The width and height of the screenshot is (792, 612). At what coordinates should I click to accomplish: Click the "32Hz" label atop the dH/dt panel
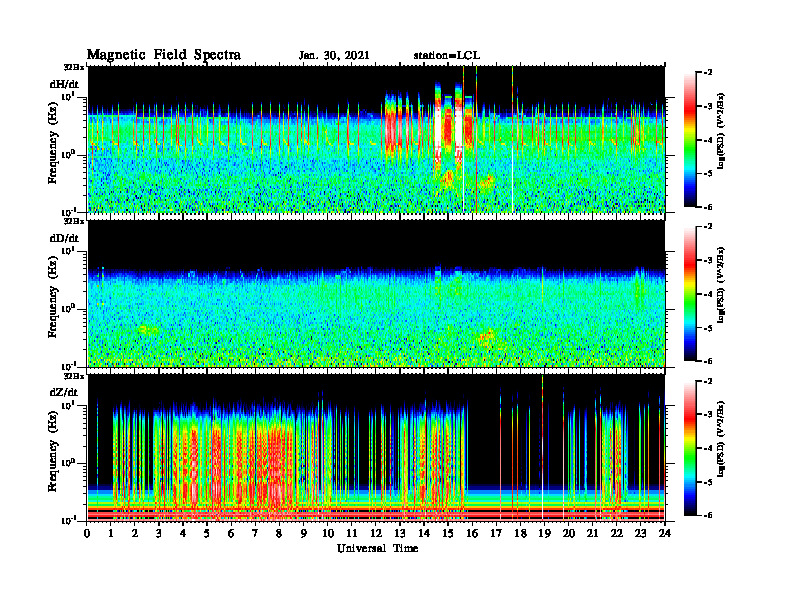coord(74,67)
